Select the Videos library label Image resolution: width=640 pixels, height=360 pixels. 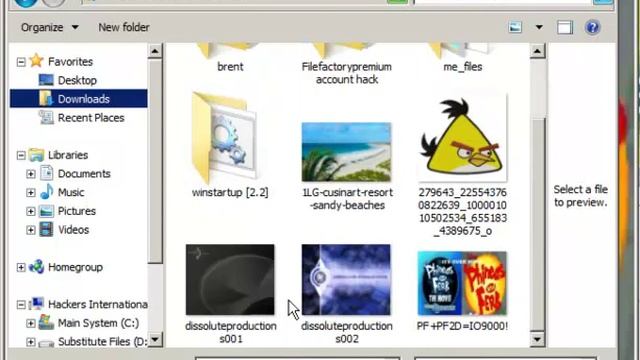pos(73,230)
